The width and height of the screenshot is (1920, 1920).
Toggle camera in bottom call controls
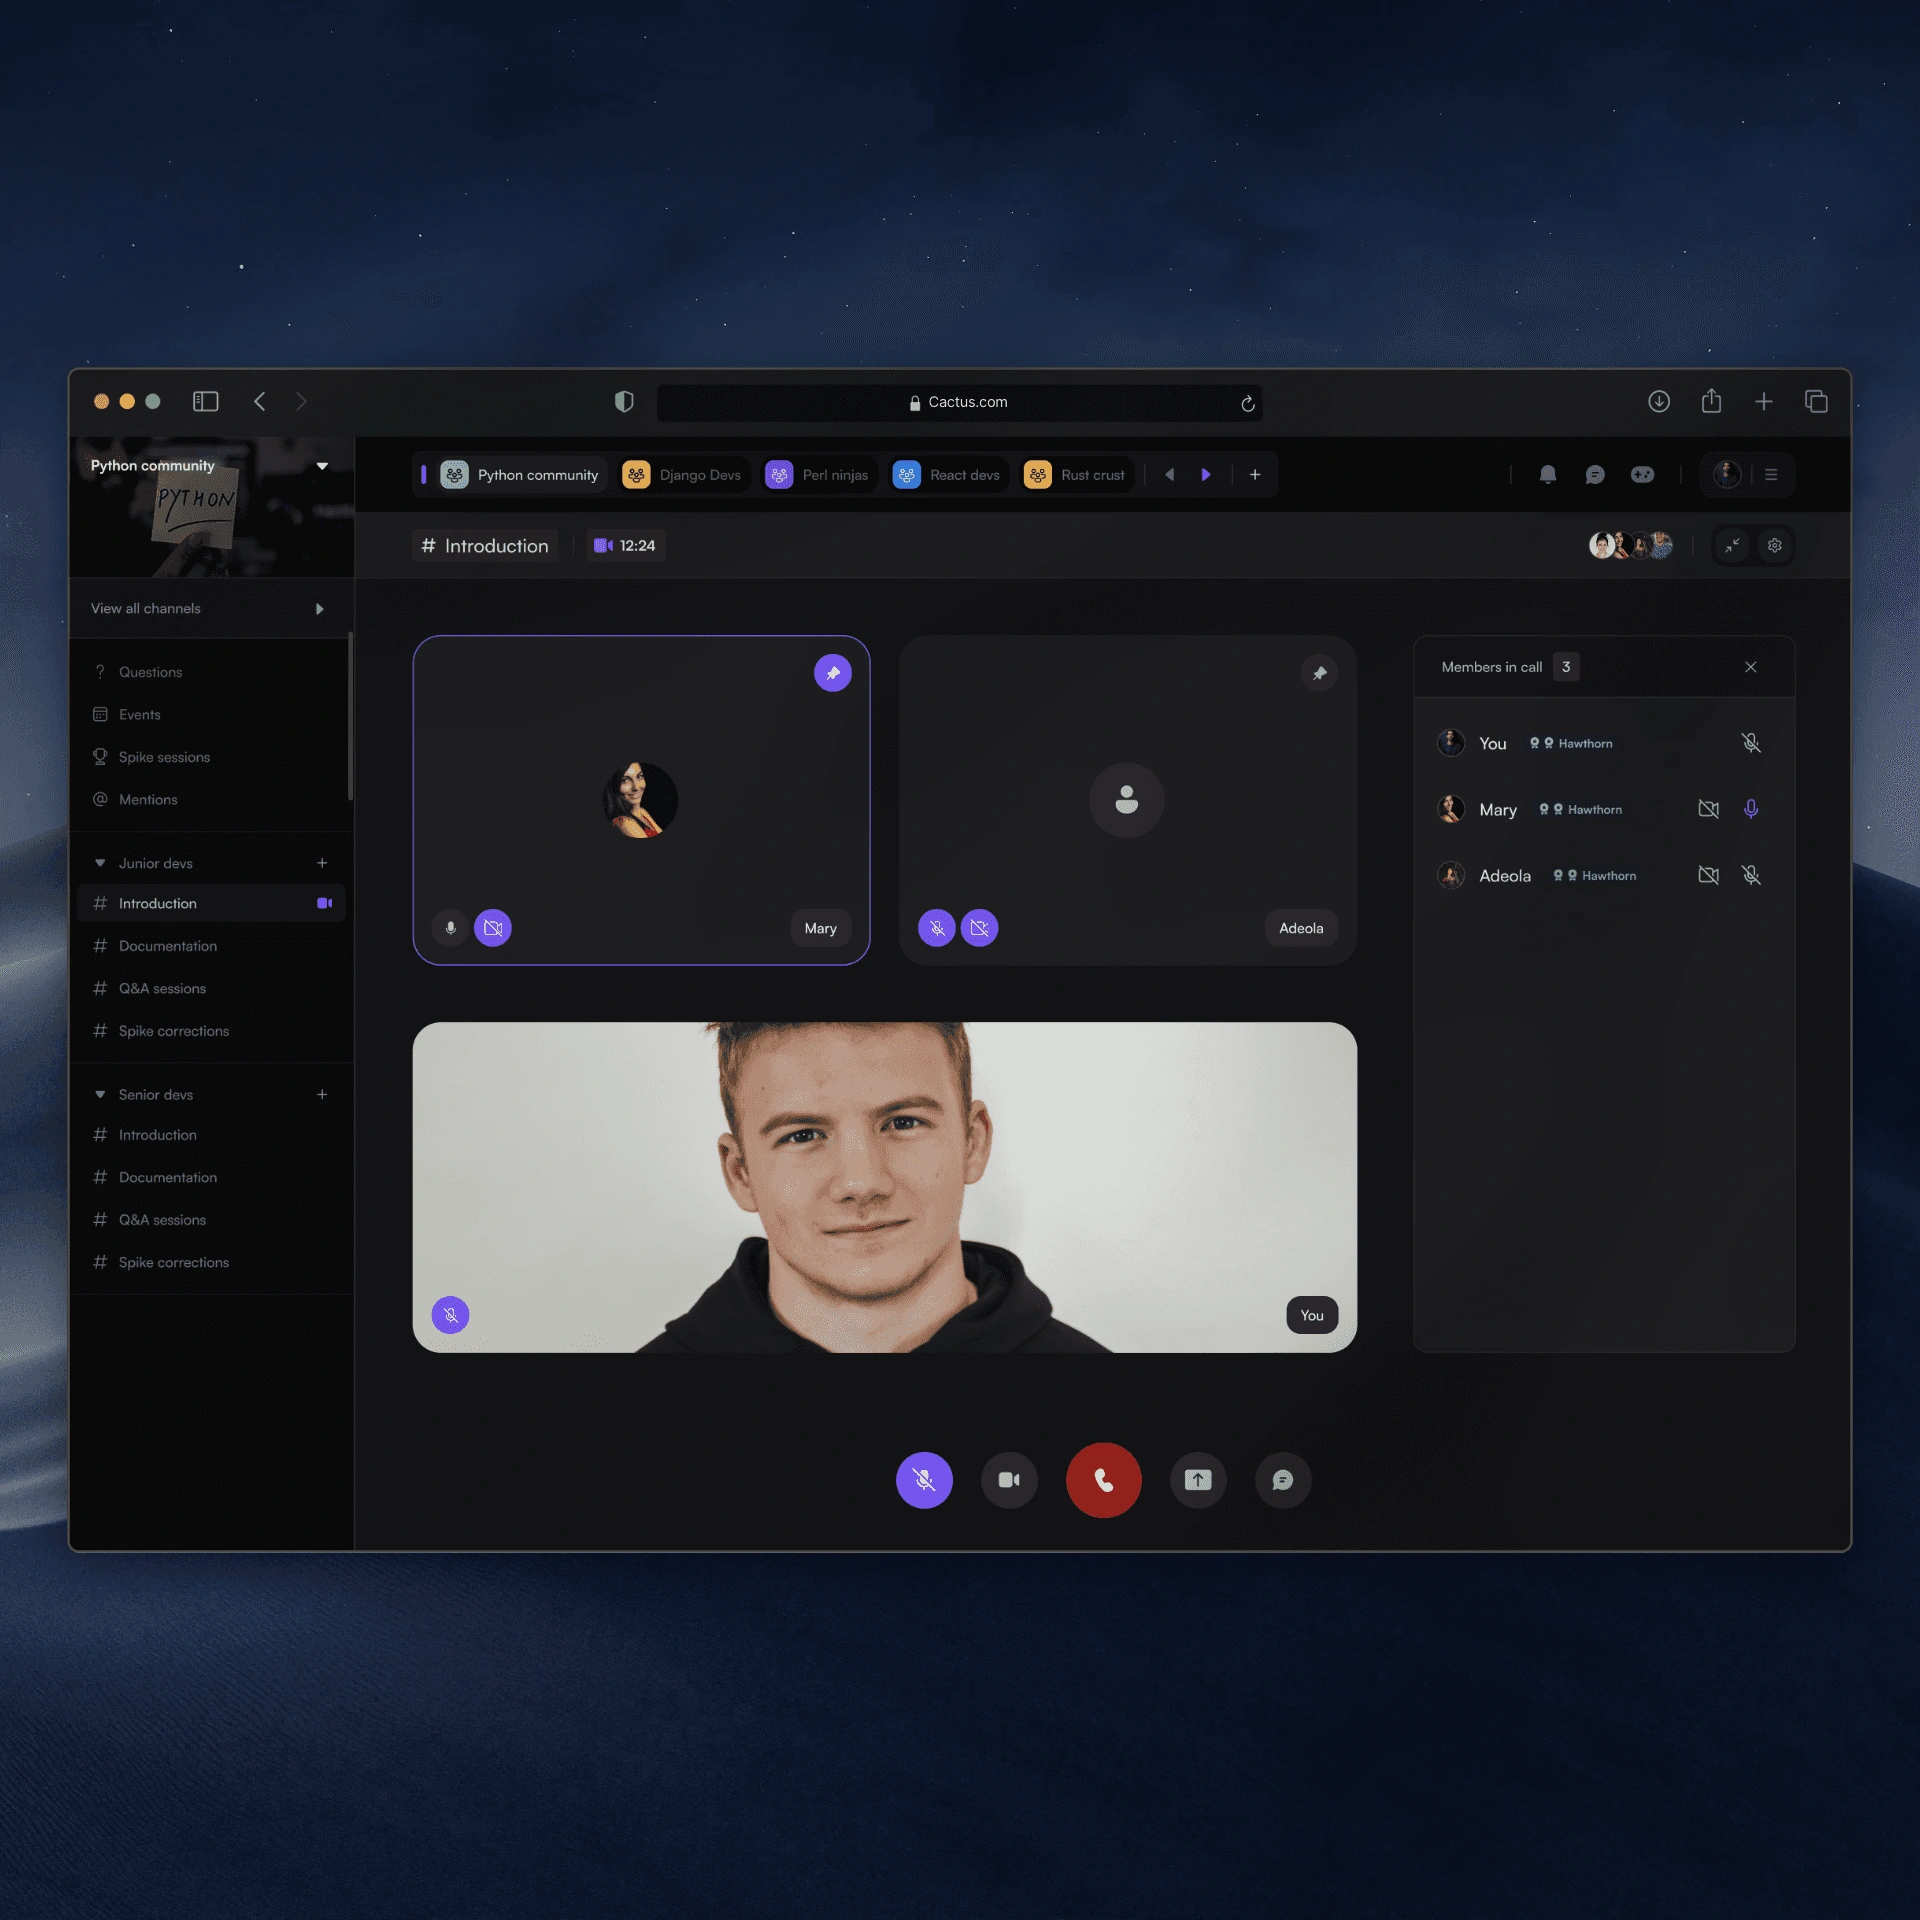pyautogui.click(x=1009, y=1480)
